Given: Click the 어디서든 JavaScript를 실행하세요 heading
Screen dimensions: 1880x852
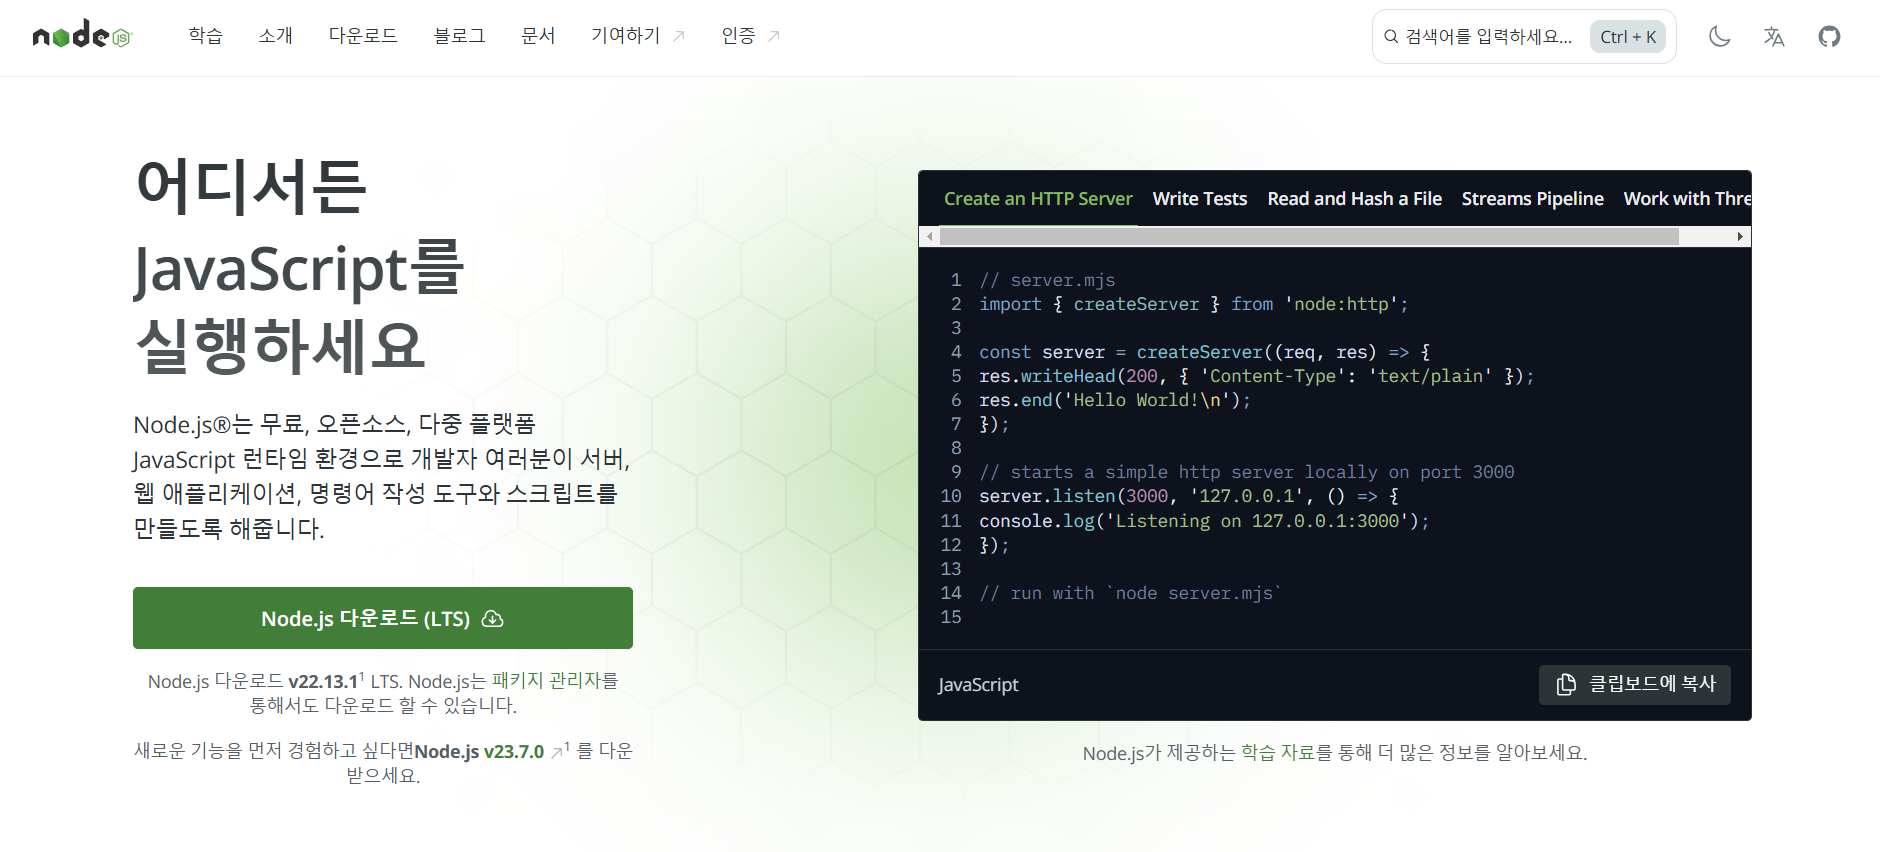Looking at the screenshot, I should pyautogui.click(x=300, y=266).
